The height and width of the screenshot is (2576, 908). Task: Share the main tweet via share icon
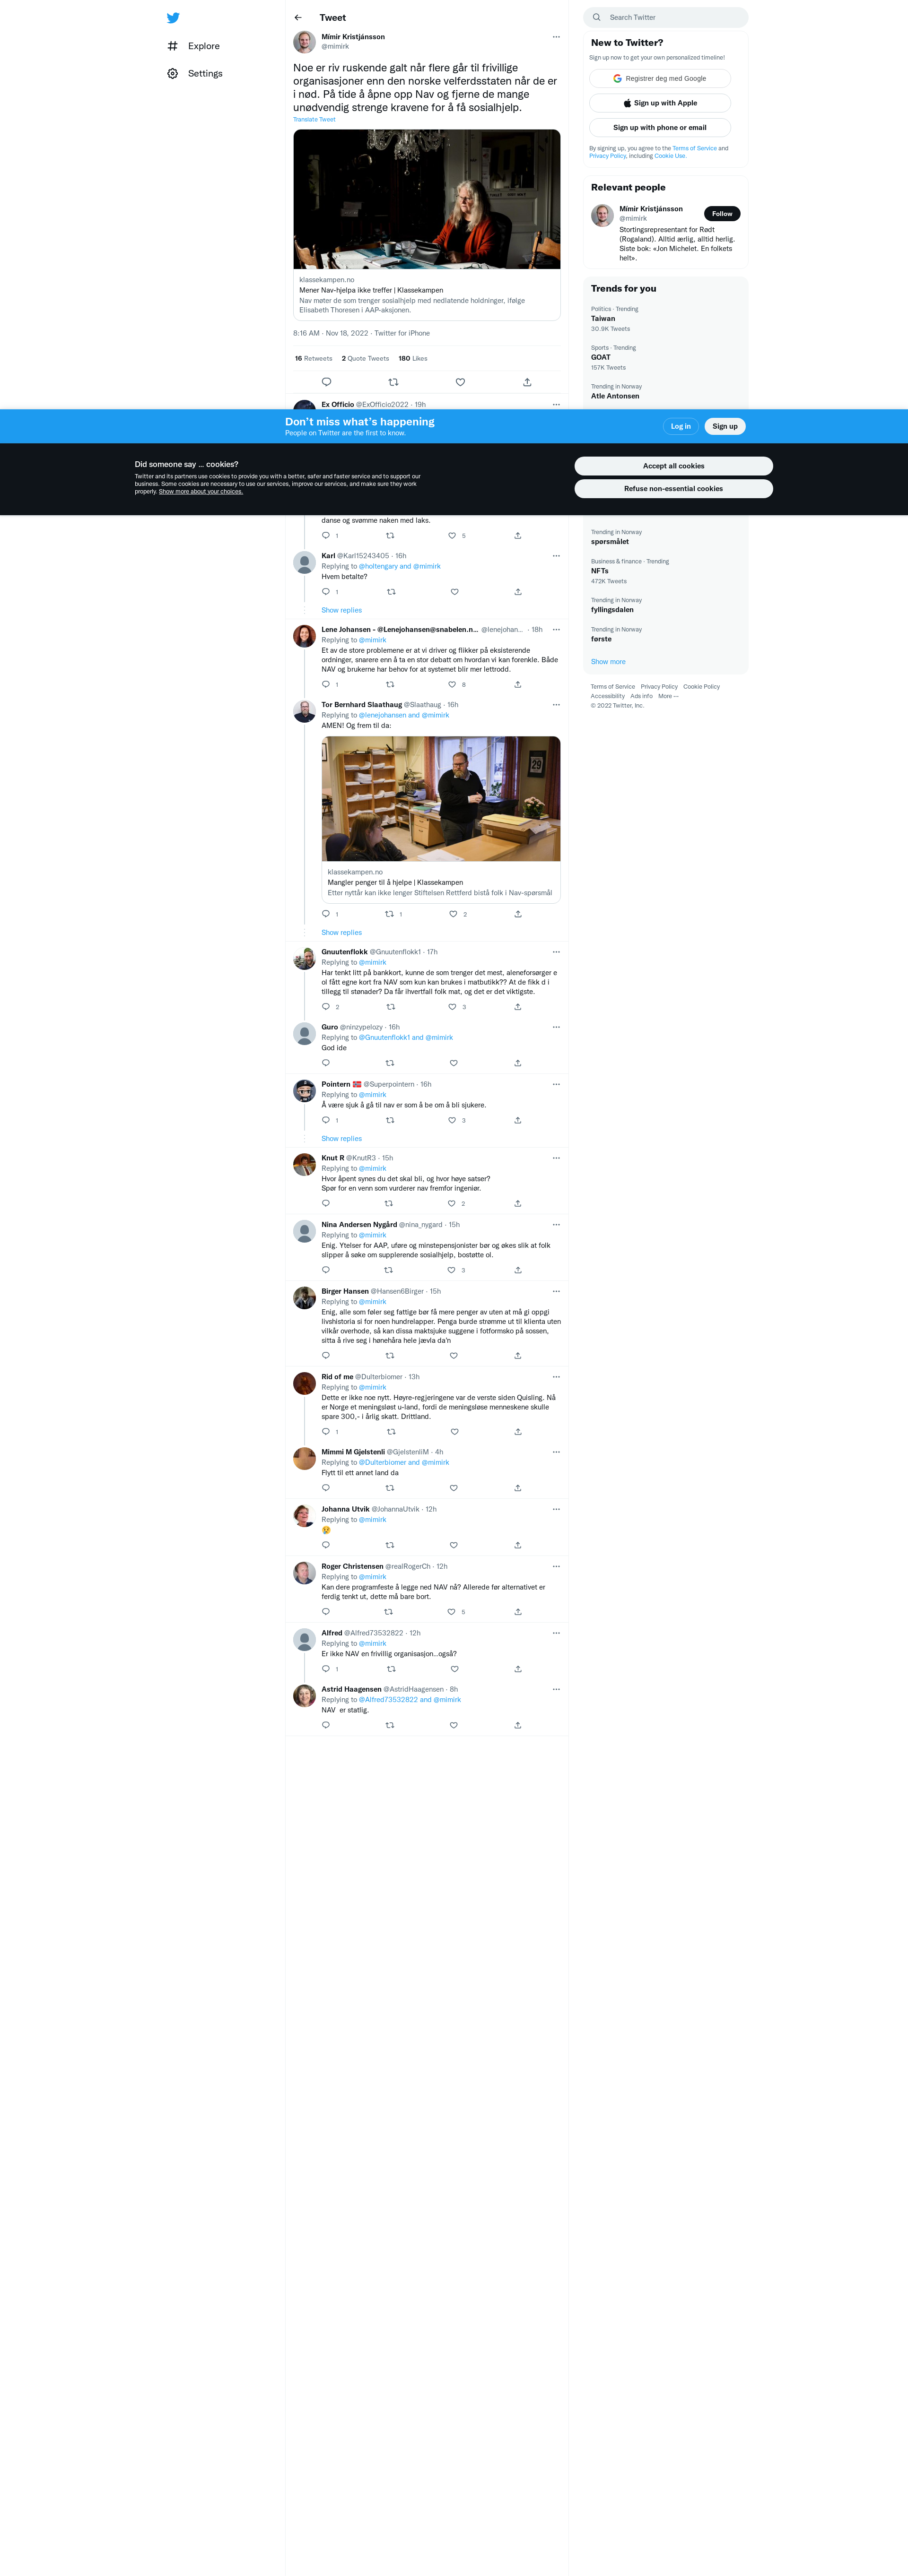coord(527,382)
